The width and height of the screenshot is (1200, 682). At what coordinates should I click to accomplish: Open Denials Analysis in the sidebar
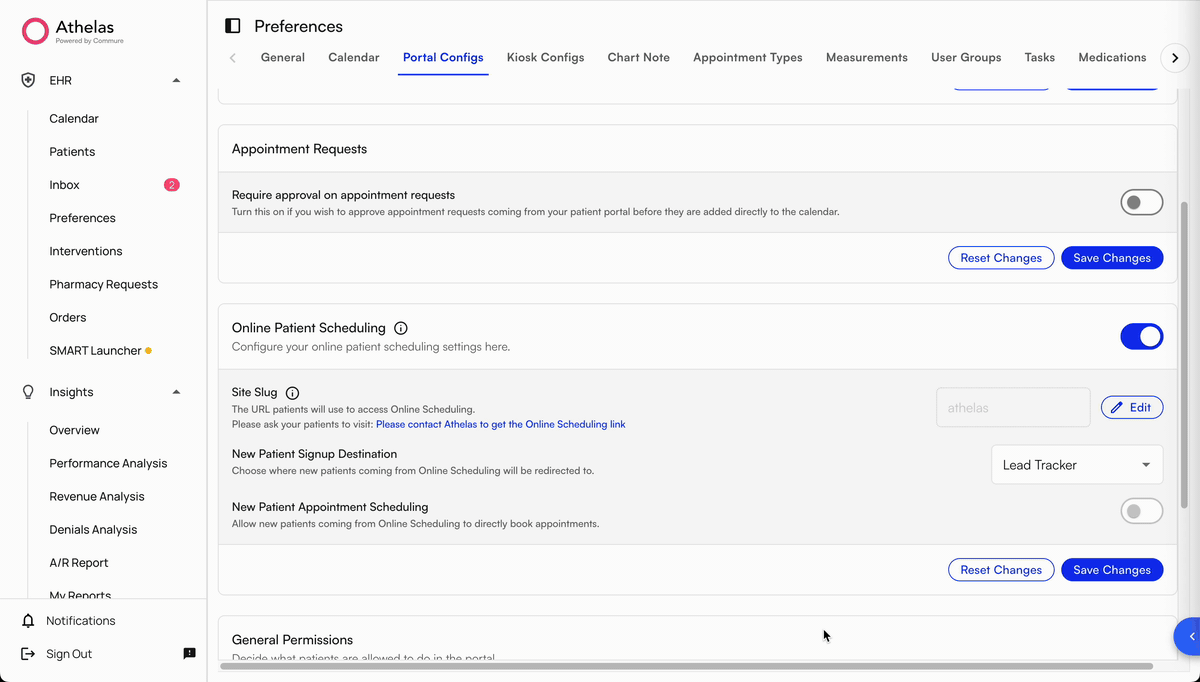pos(93,530)
